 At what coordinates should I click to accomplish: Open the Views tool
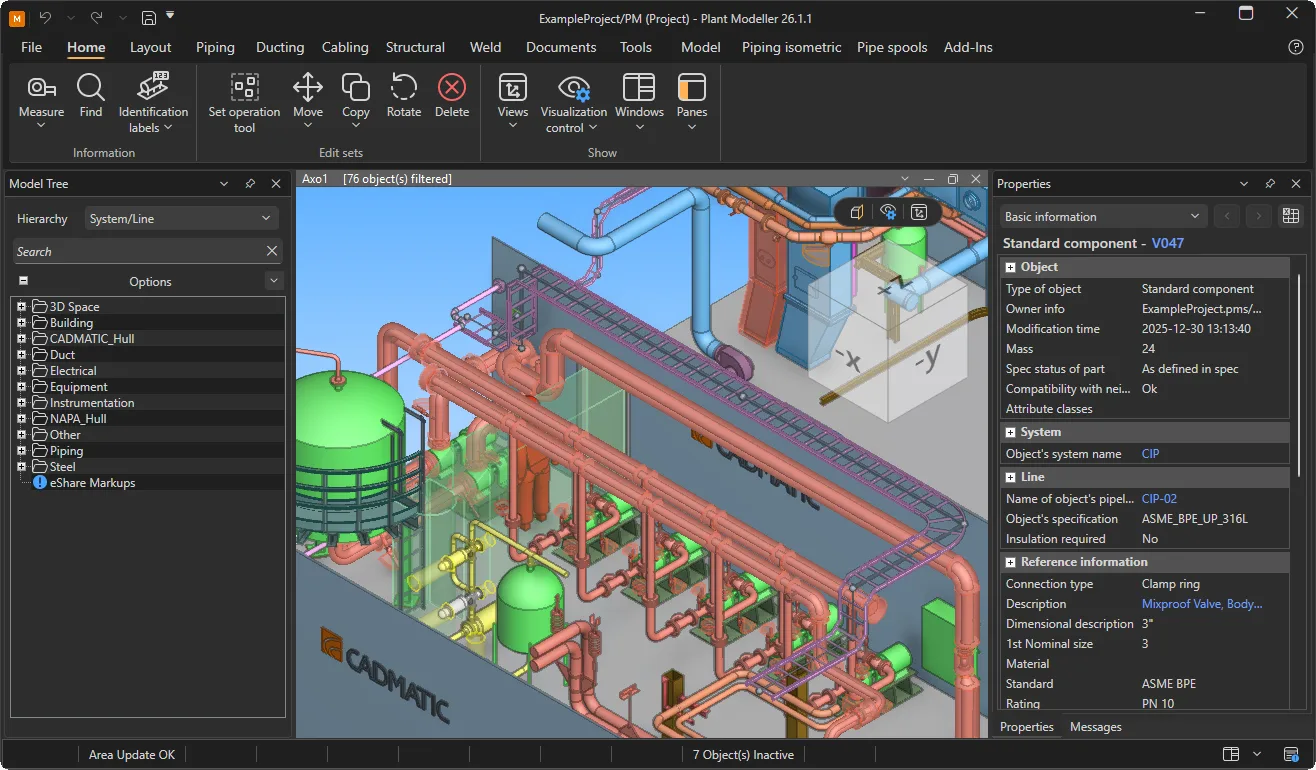click(x=513, y=87)
